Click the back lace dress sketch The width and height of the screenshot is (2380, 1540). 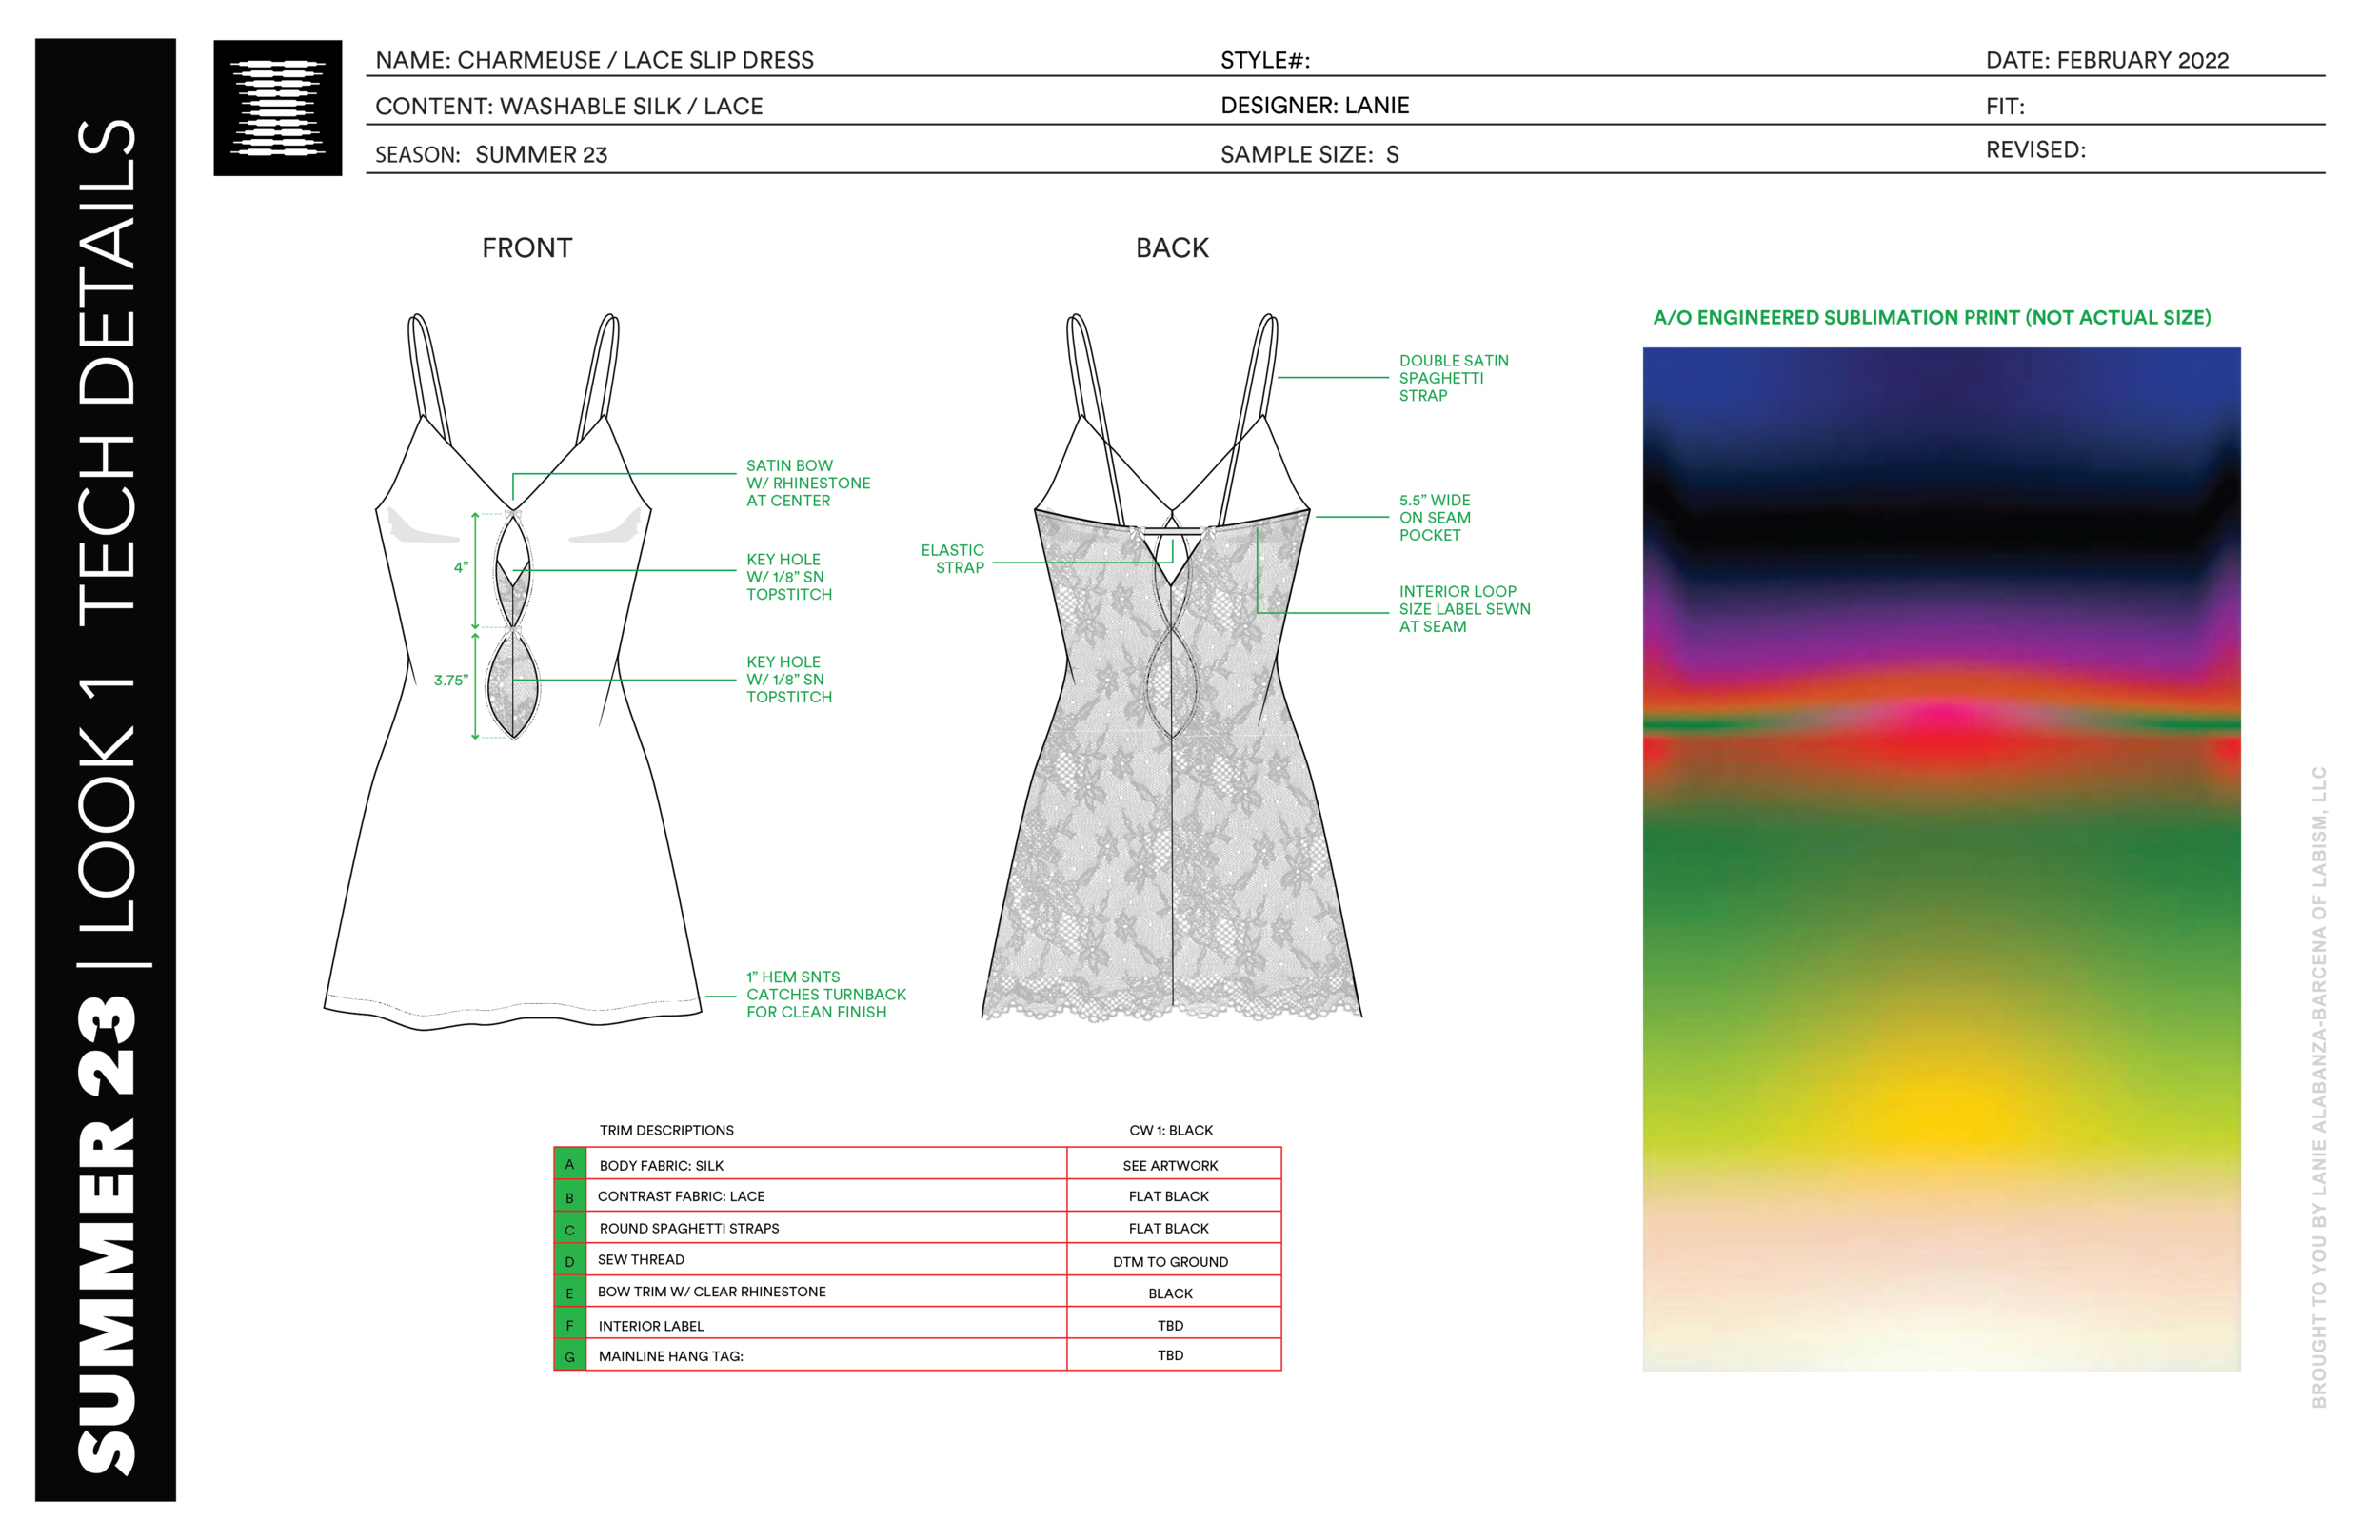click(x=1172, y=668)
